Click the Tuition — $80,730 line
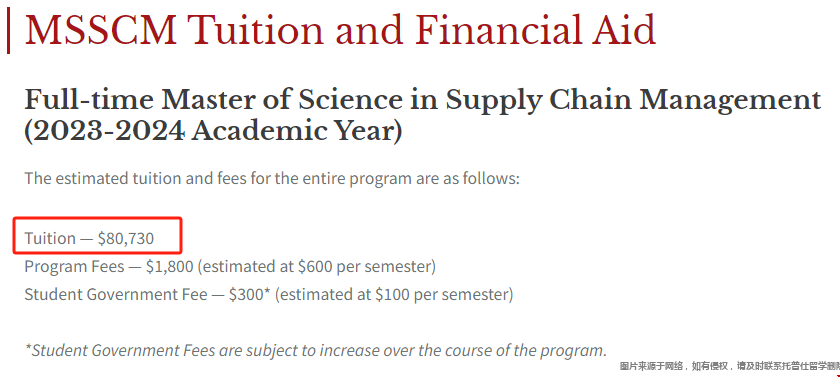 tap(89, 238)
